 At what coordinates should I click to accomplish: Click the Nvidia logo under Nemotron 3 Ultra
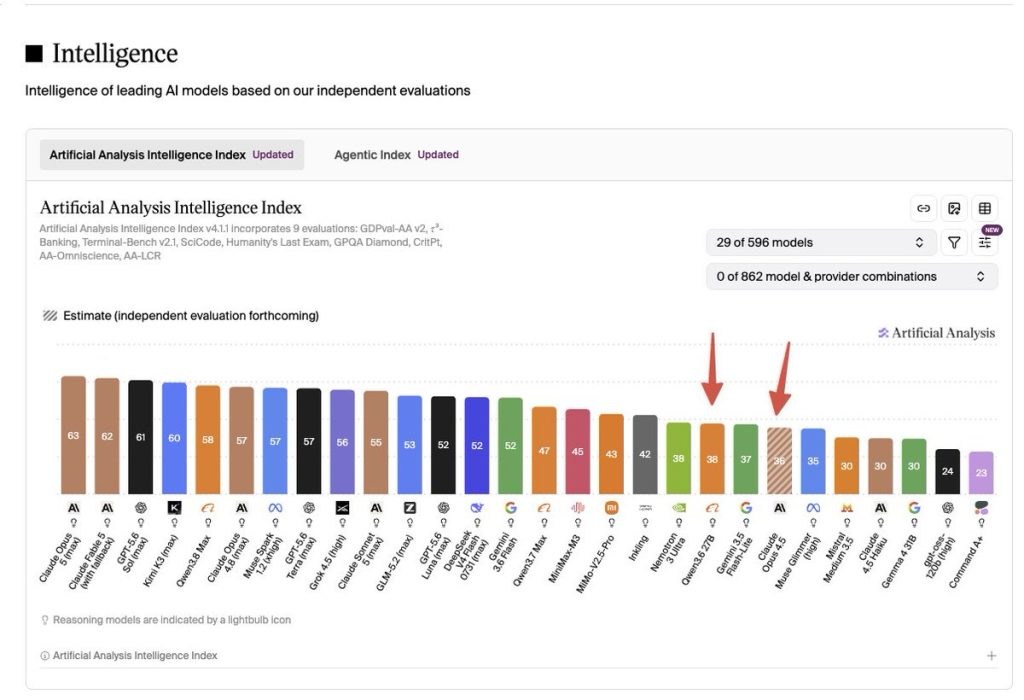click(x=679, y=507)
